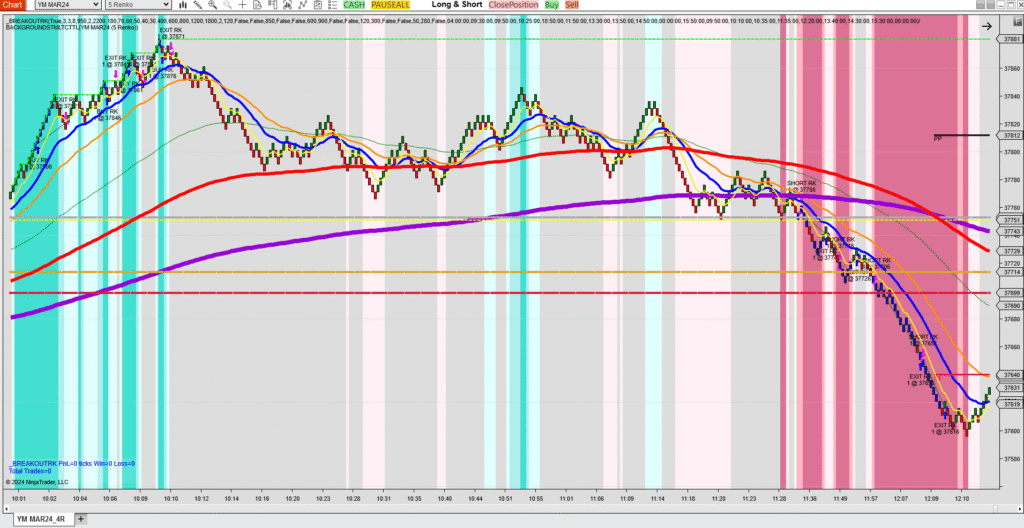Toggle the PAUSEALL button
This screenshot has height=528, width=1024.
[x=391, y=5]
